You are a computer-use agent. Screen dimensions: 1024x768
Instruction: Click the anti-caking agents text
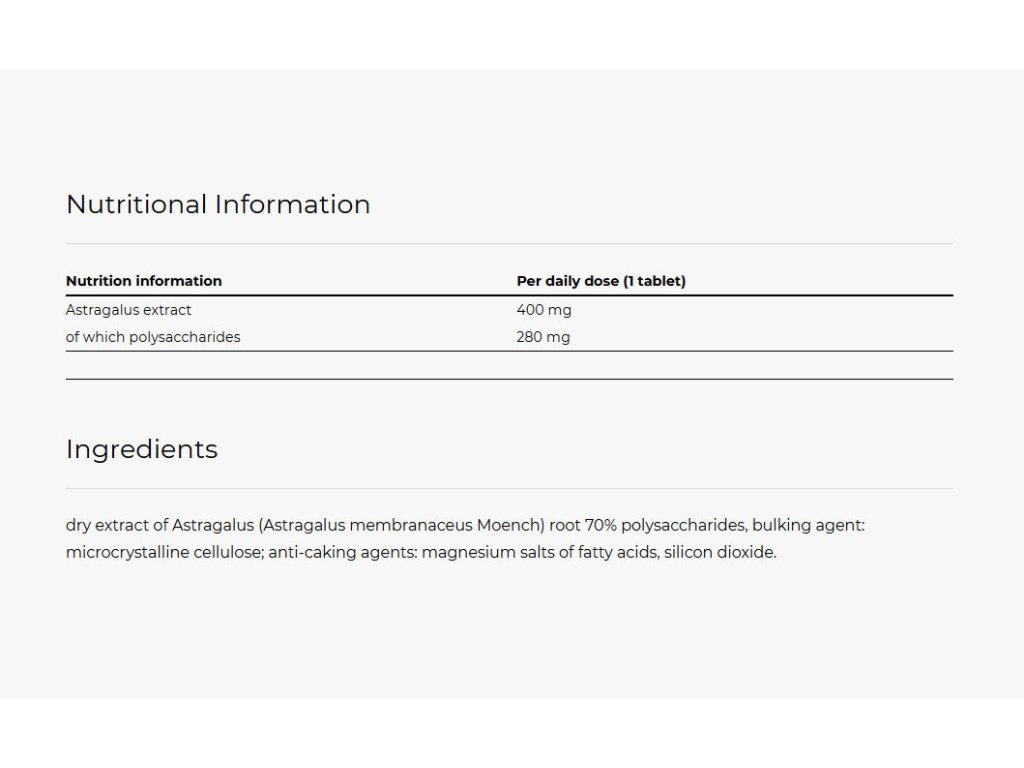[343, 552]
